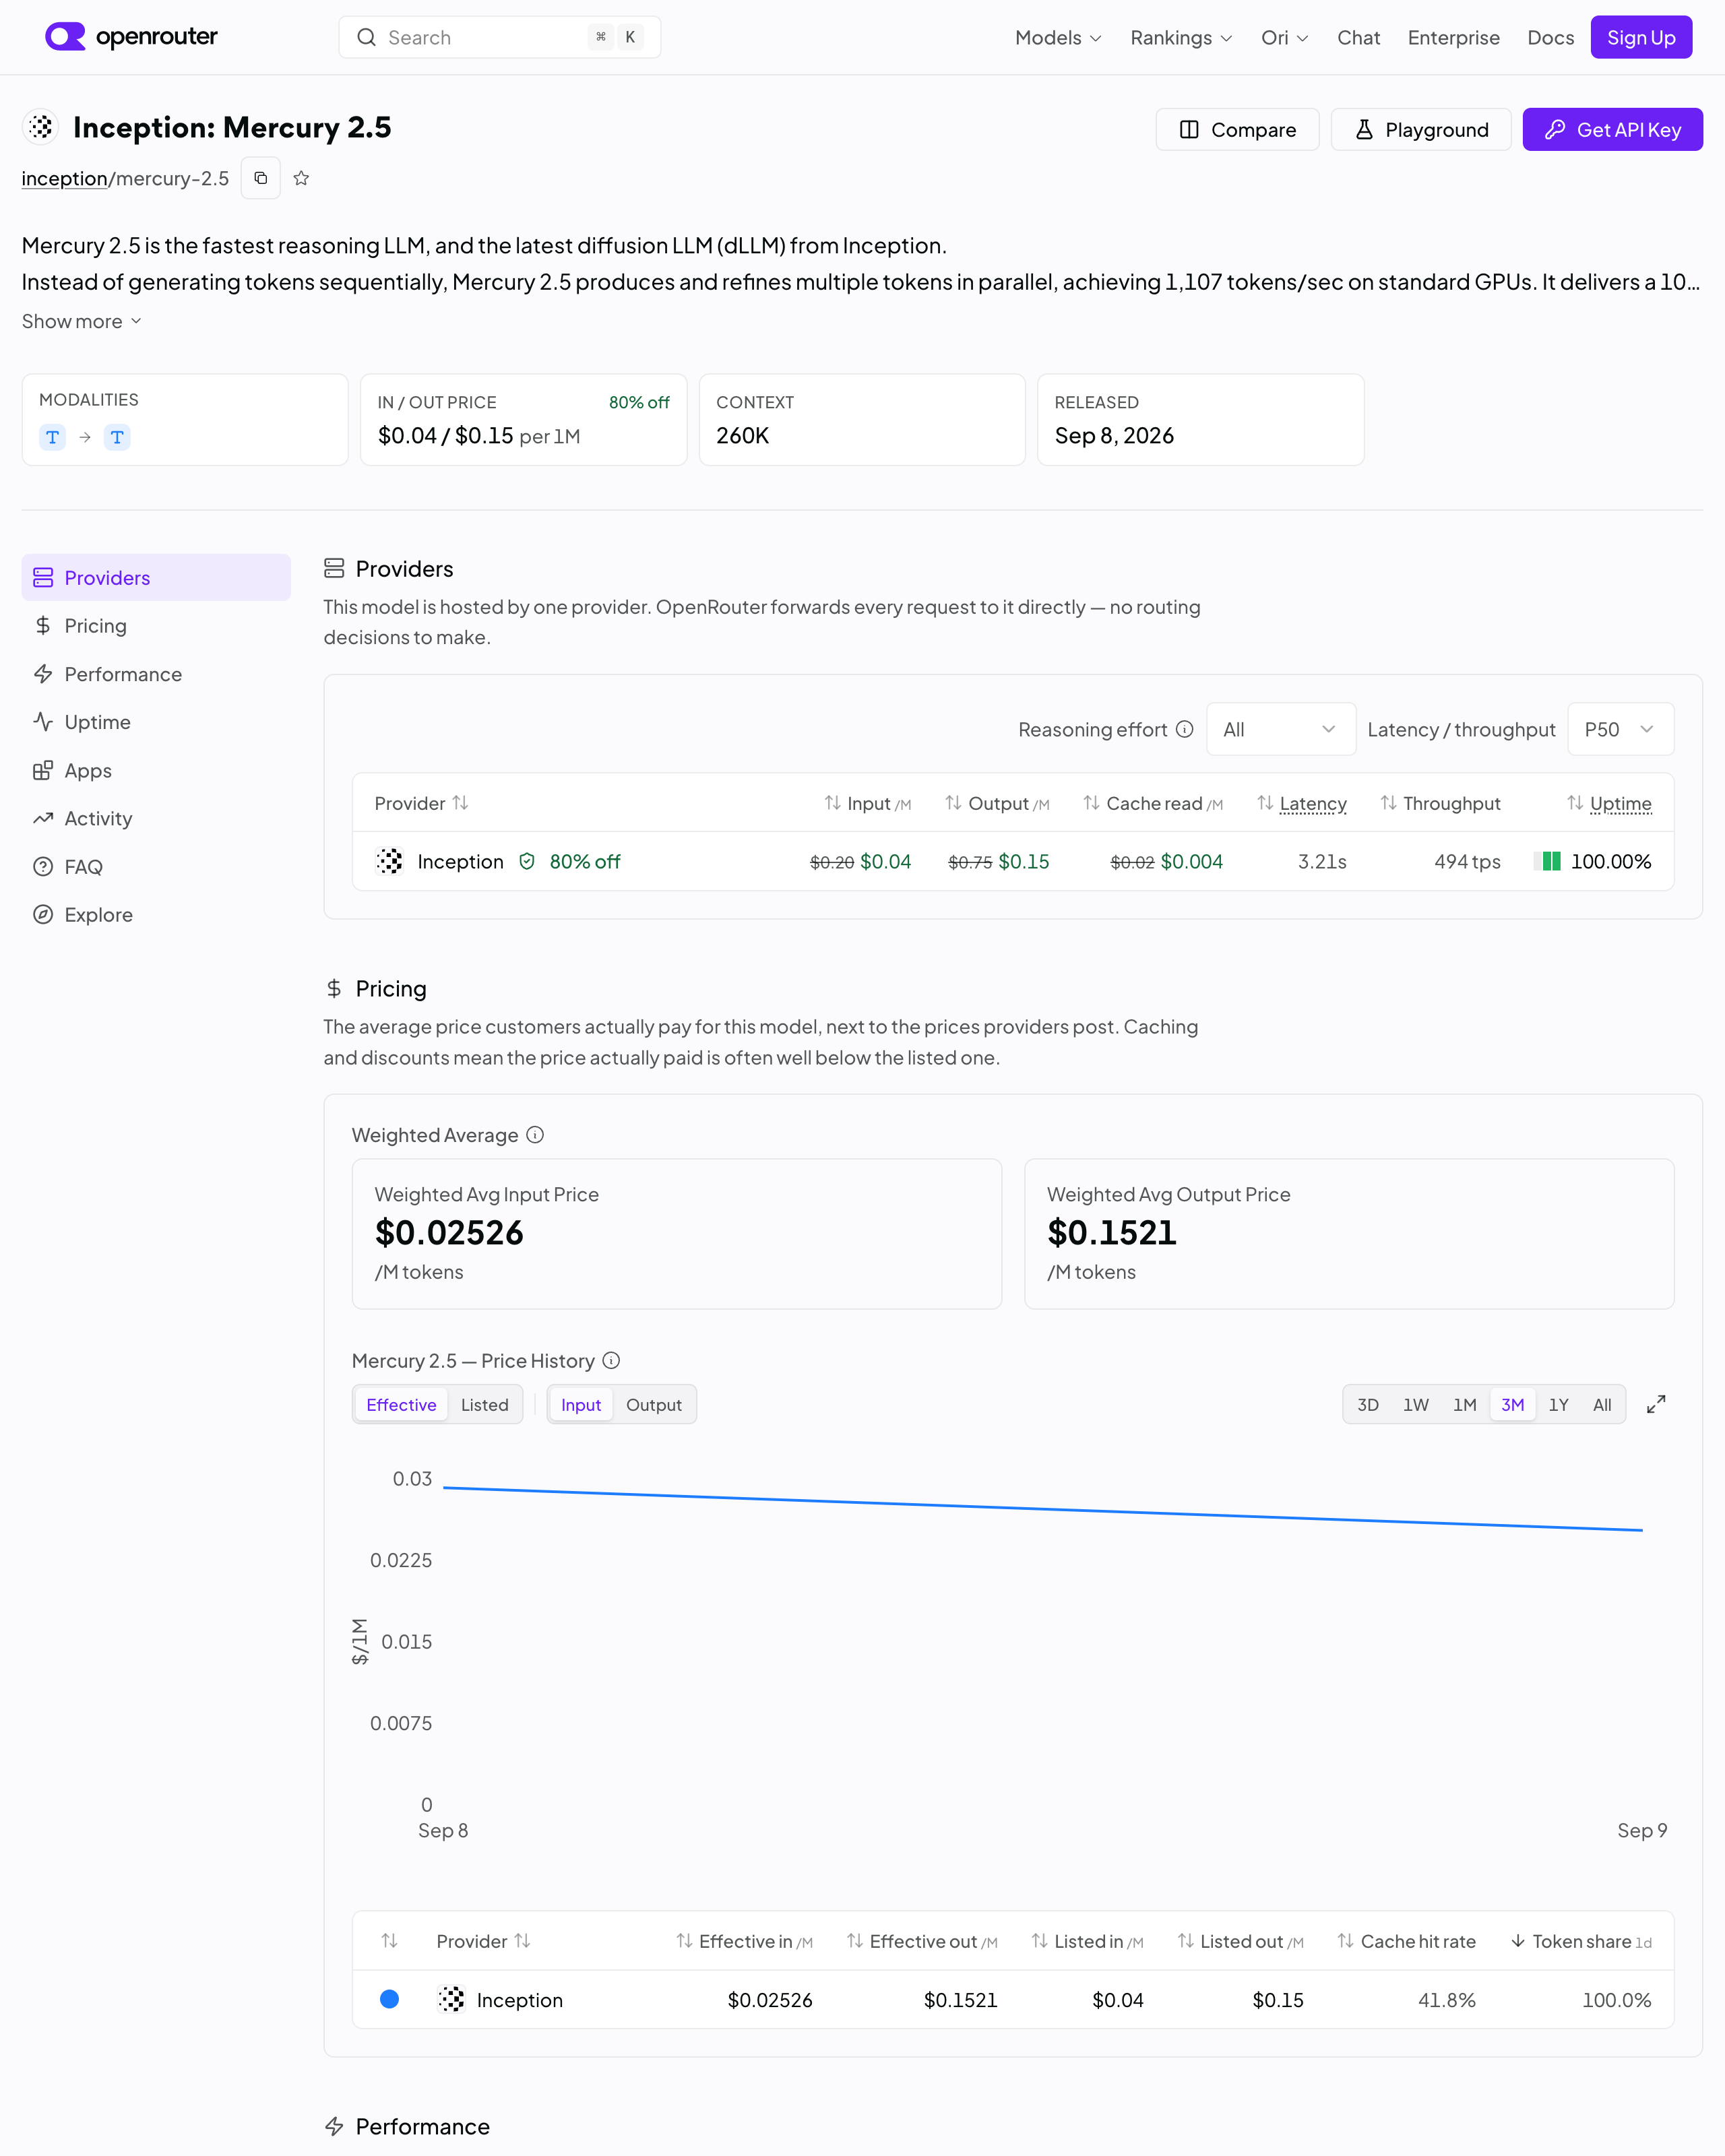The height and width of the screenshot is (2156, 1725).
Task: Sort providers table by Output price
Action: point(997,803)
